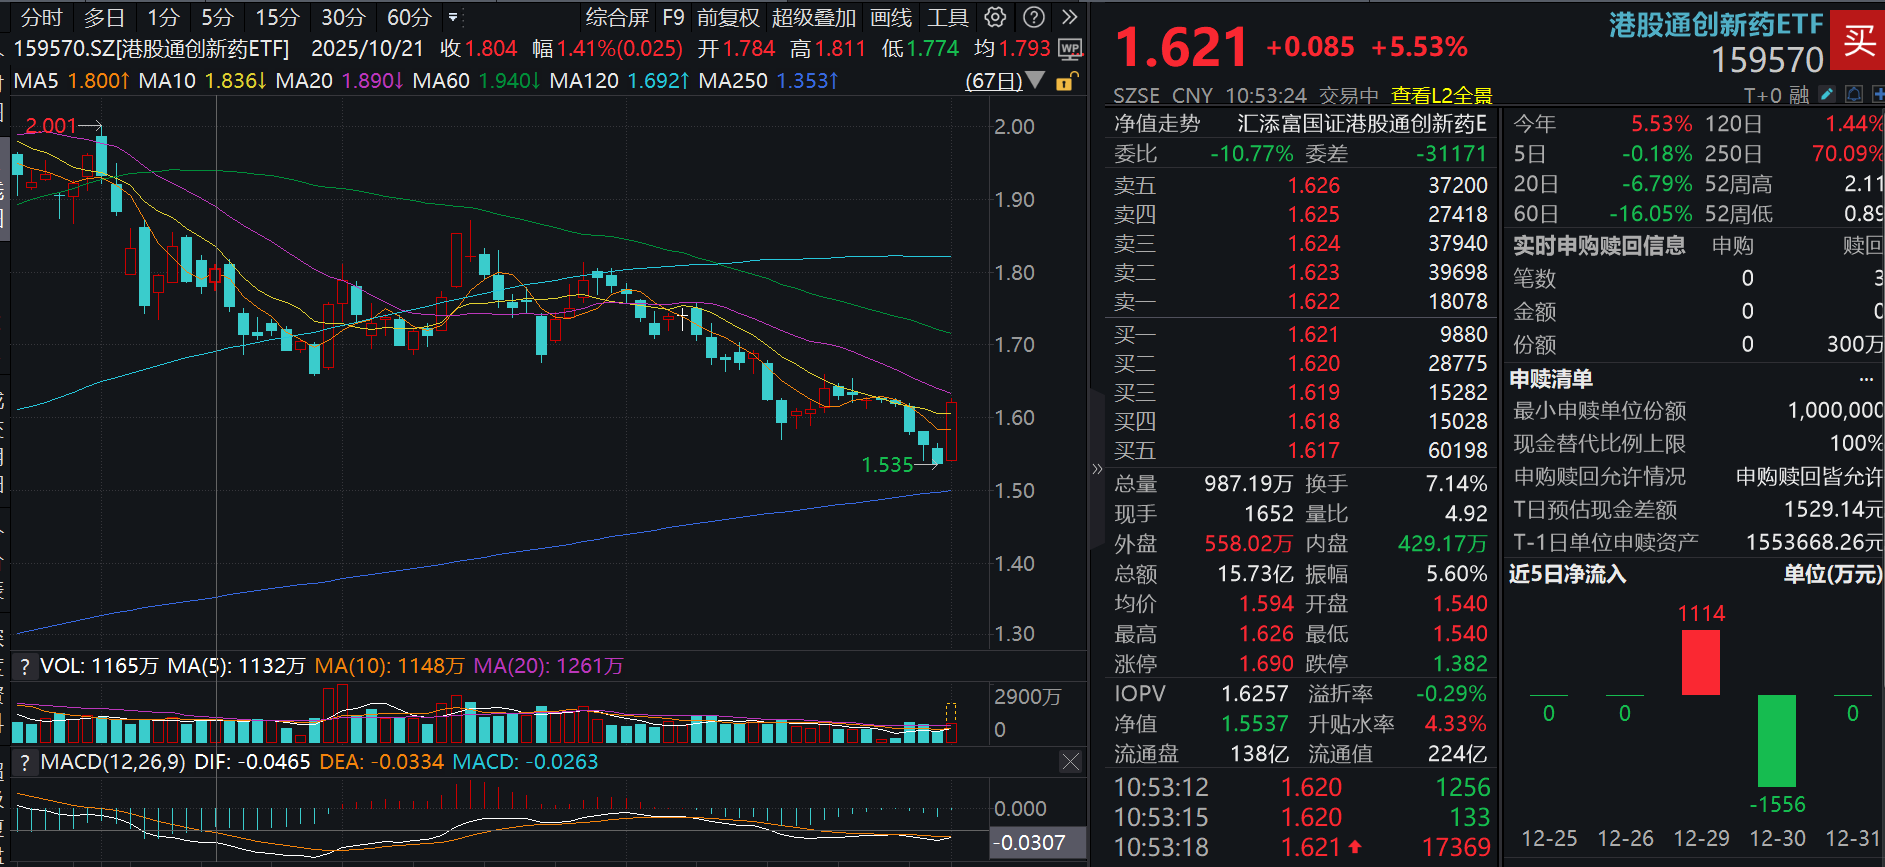Toggle 前复权 price adjustment mode
This screenshot has height=867, width=1885.
pos(728,17)
